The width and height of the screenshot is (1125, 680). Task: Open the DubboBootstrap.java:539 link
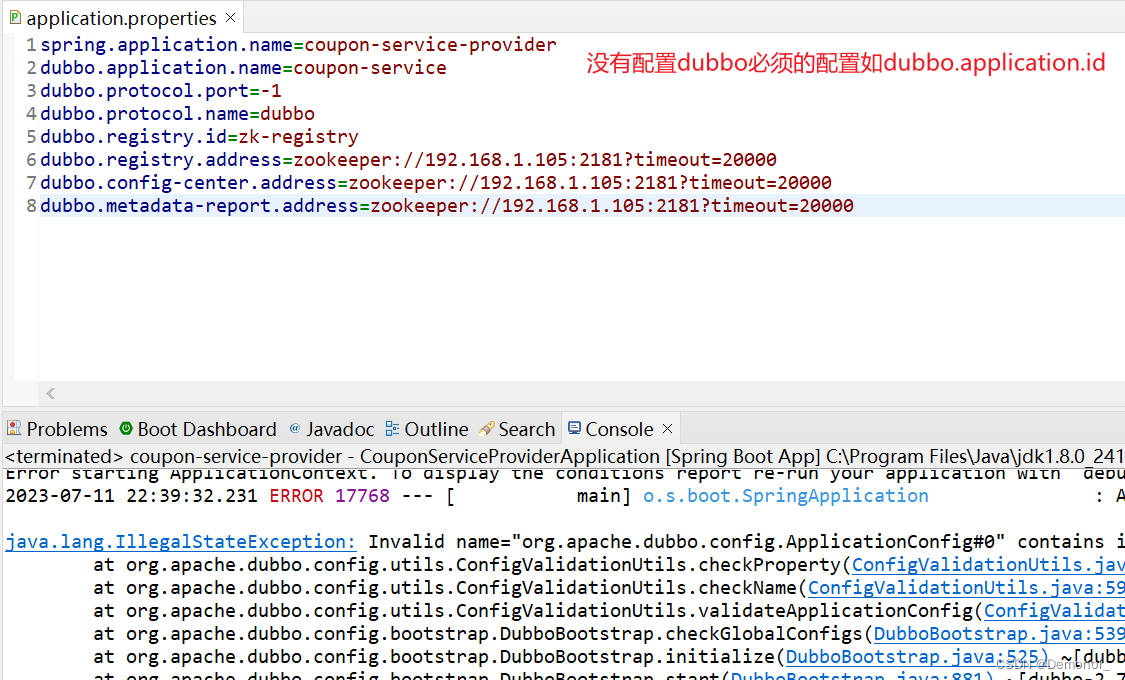coord(998,633)
